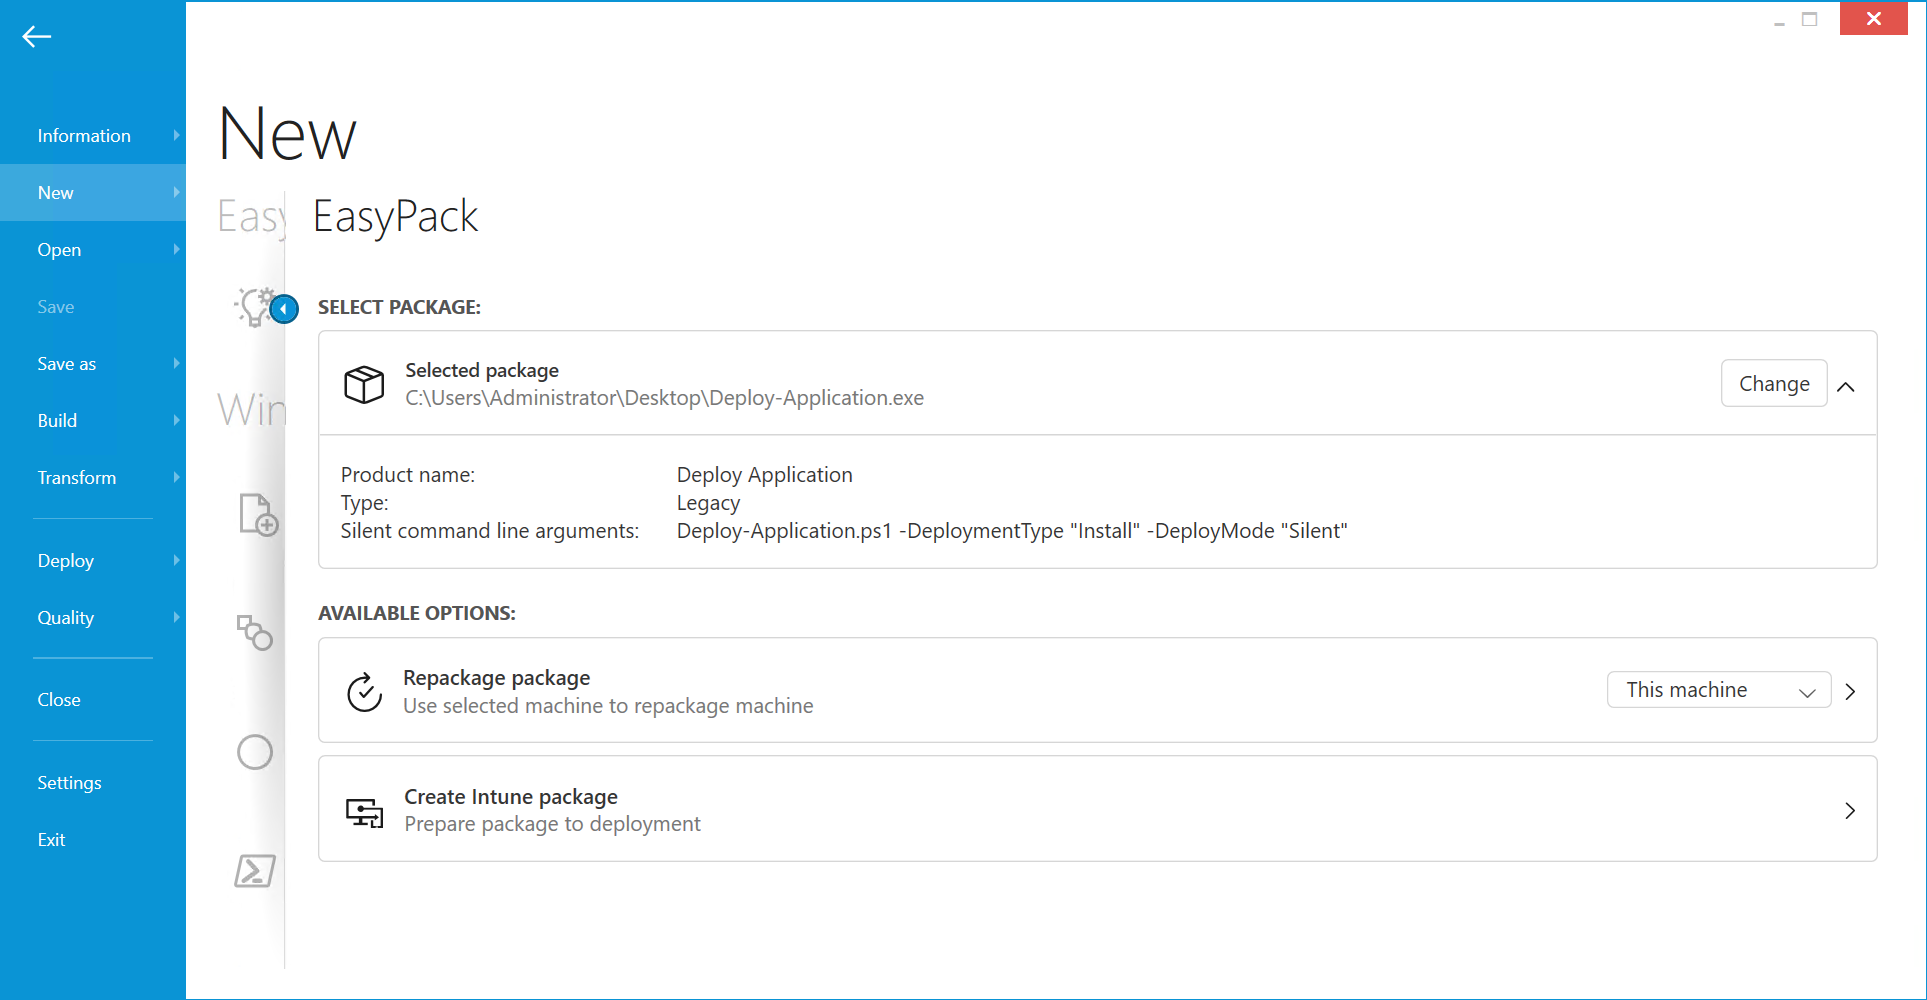Collapse the Selected package details chevron
This screenshot has height=1000, width=1927.
(x=1846, y=384)
